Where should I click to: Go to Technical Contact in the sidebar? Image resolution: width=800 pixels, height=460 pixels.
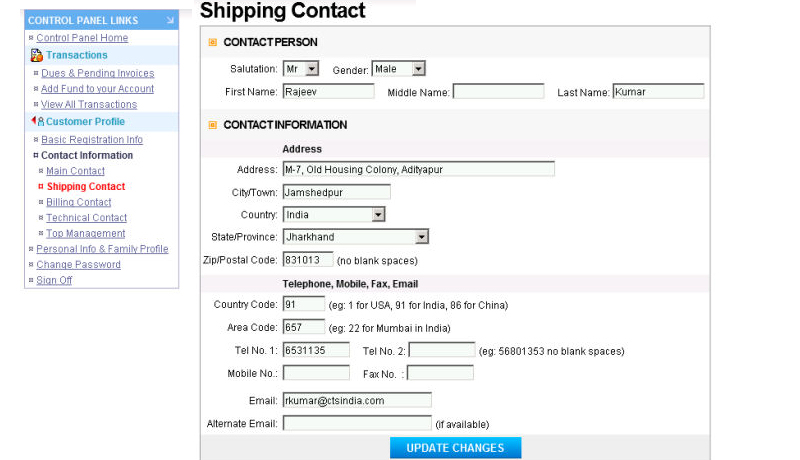pyautogui.click(x=86, y=218)
